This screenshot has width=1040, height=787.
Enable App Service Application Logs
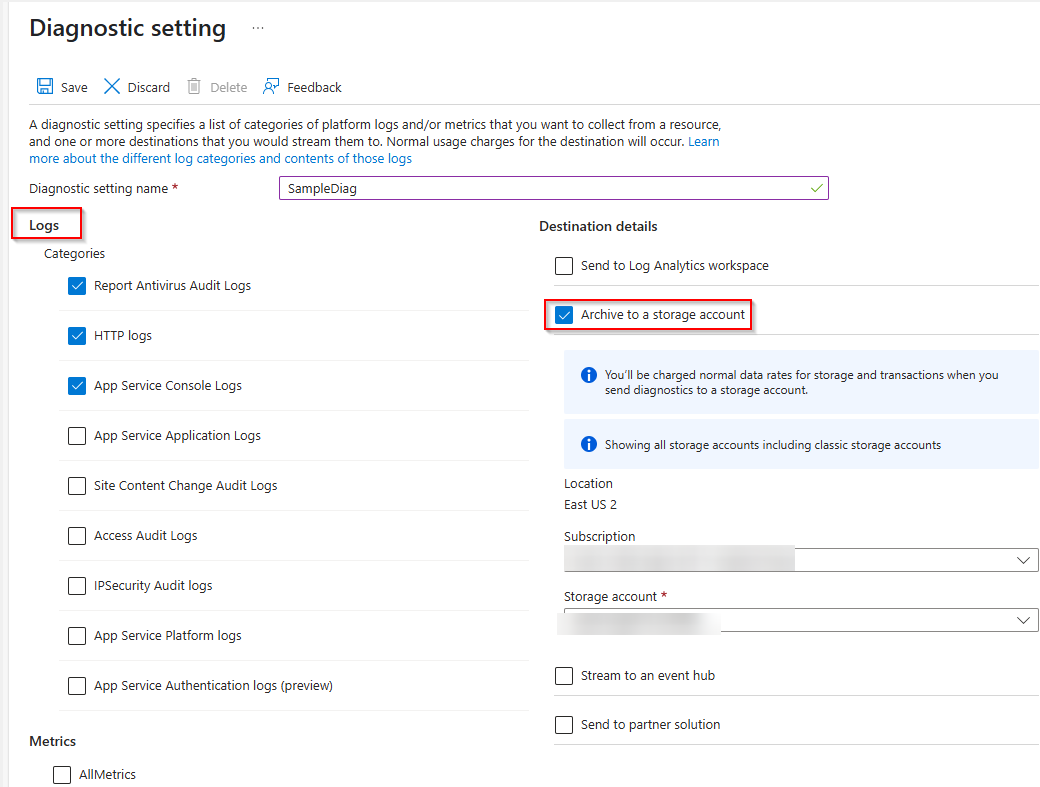click(77, 435)
